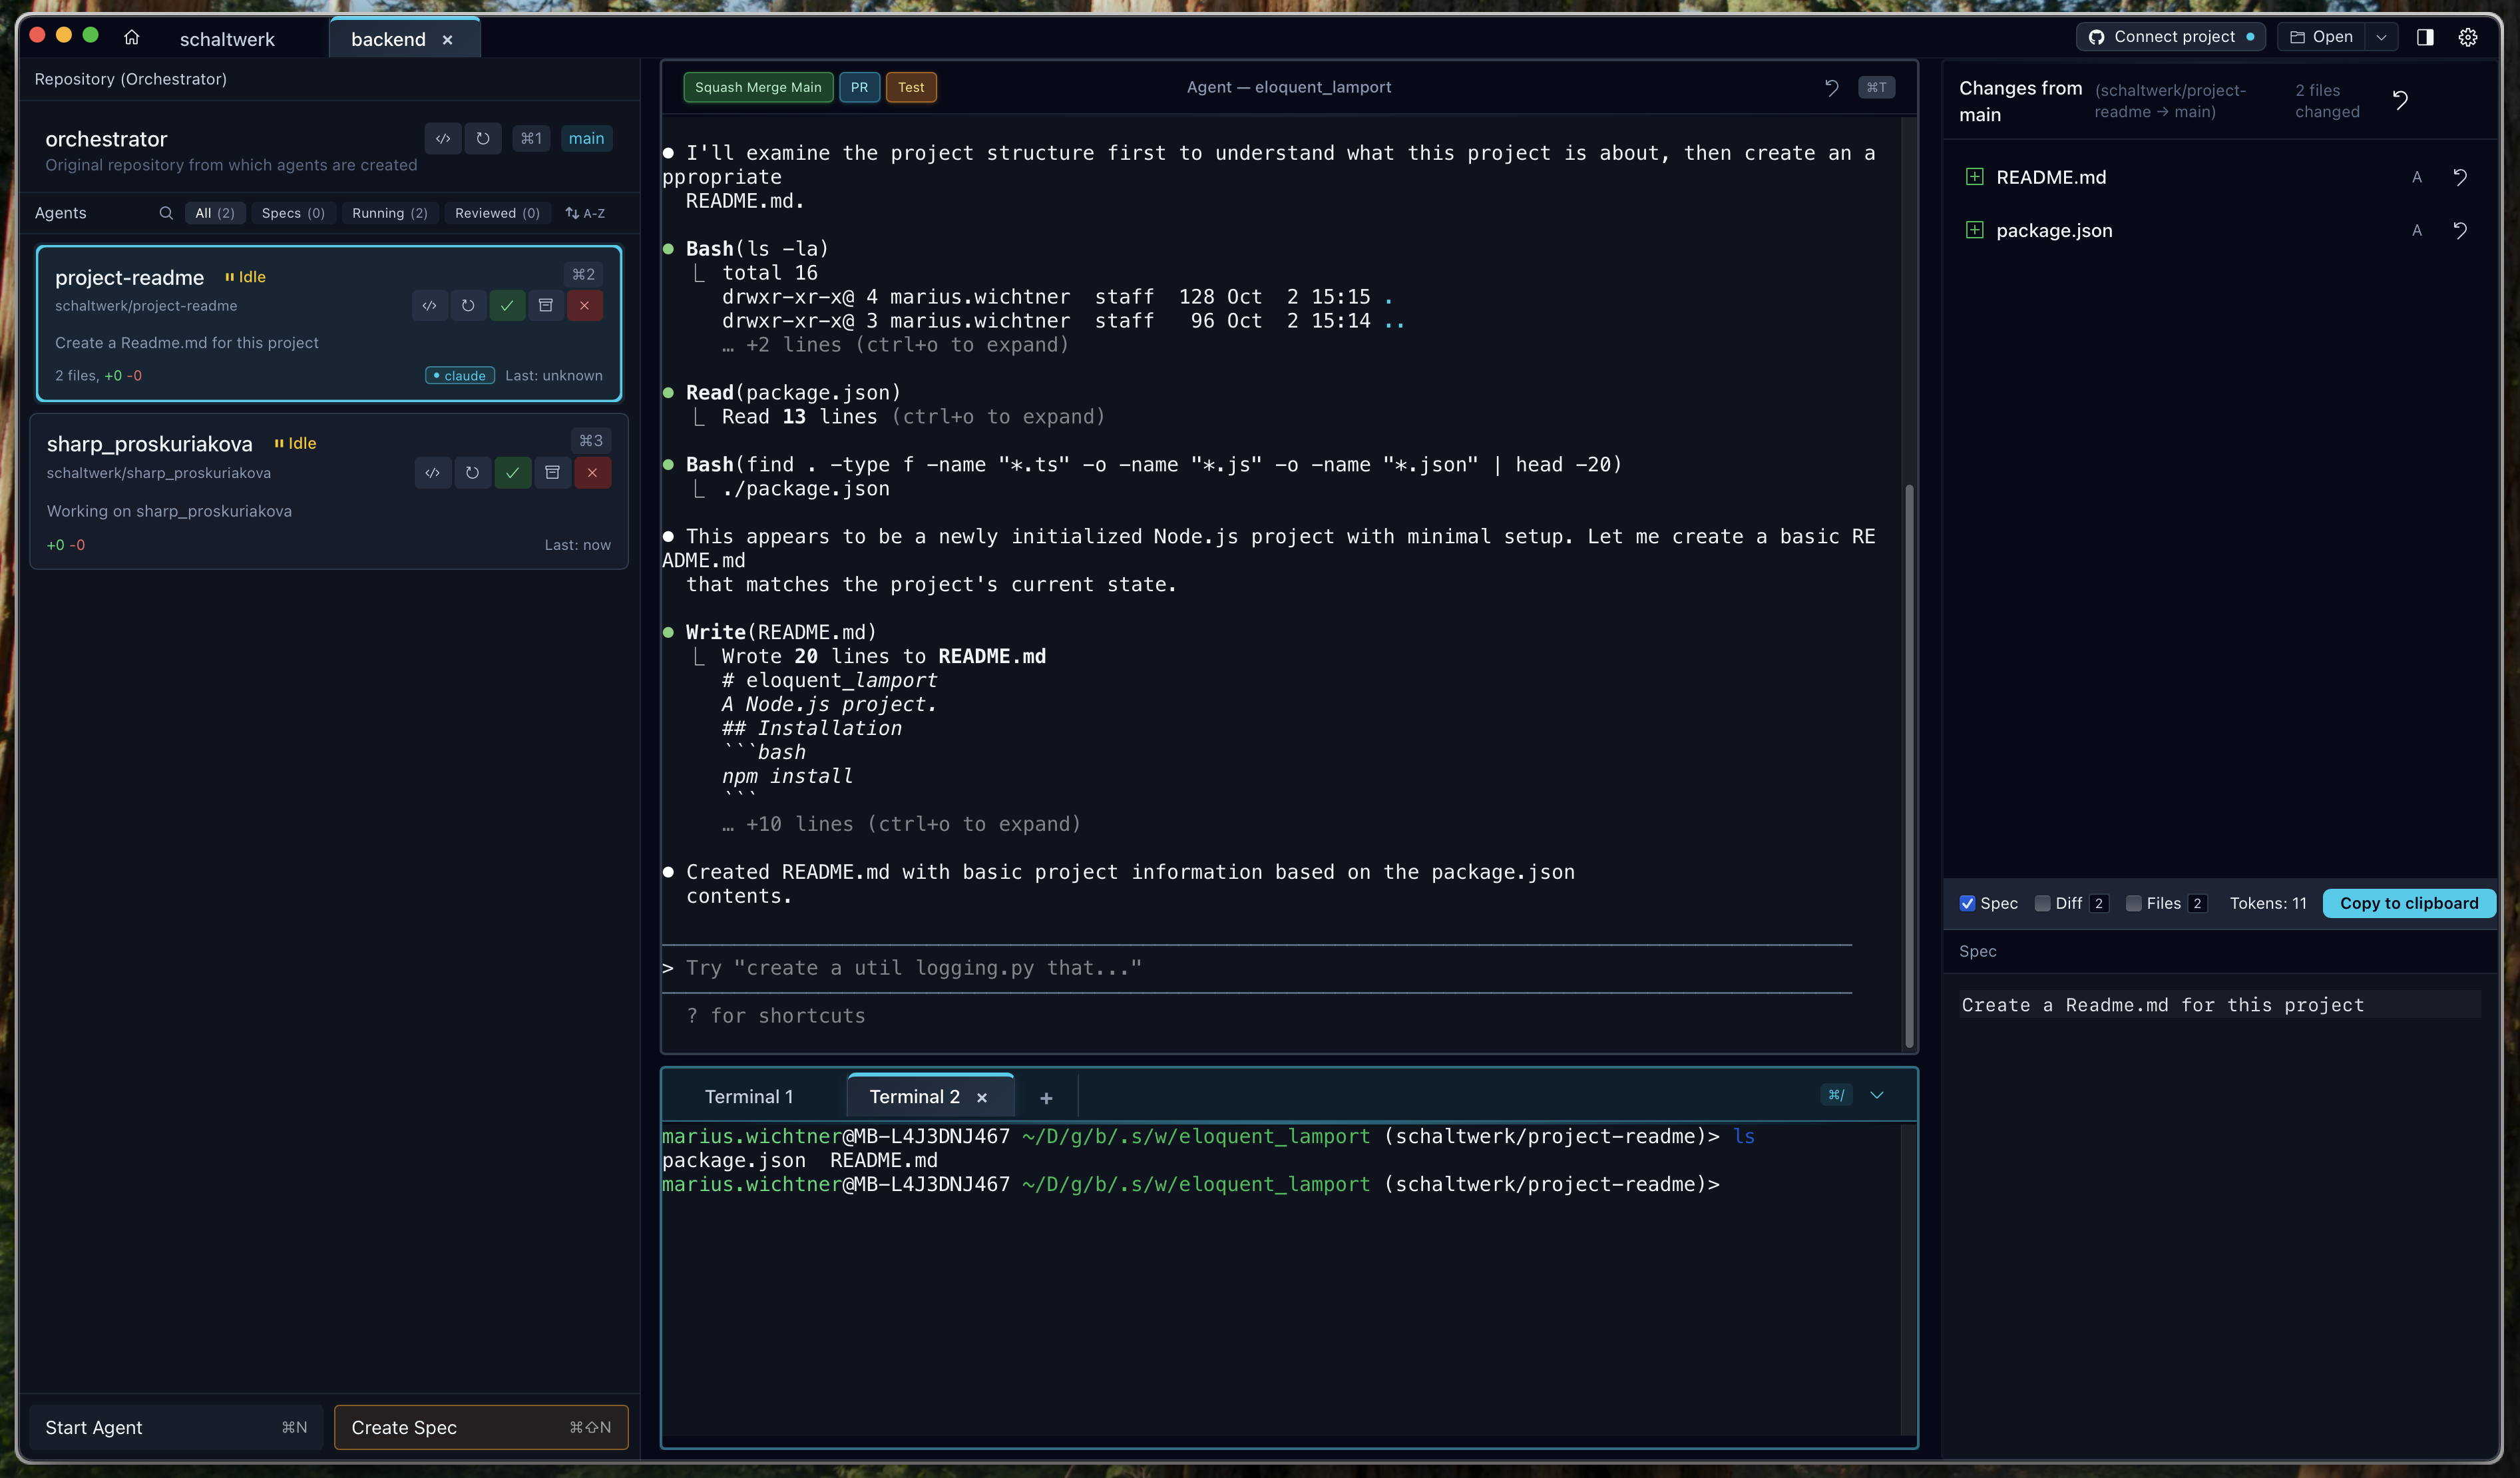
Task: Open code view for the project-readme agent
Action: point(430,306)
